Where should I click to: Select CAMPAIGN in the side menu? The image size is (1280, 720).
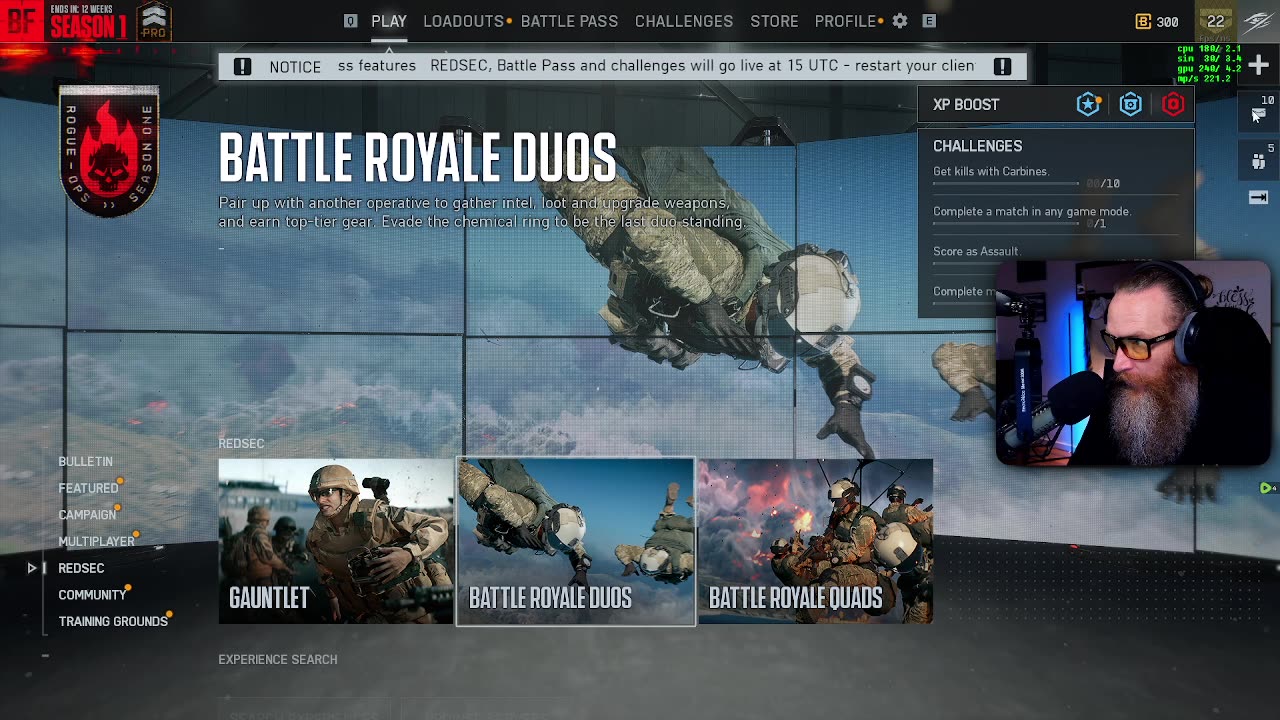point(87,515)
